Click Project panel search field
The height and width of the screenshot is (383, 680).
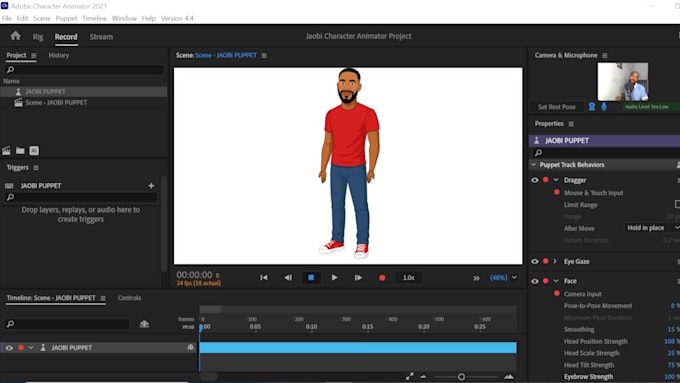click(85, 69)
